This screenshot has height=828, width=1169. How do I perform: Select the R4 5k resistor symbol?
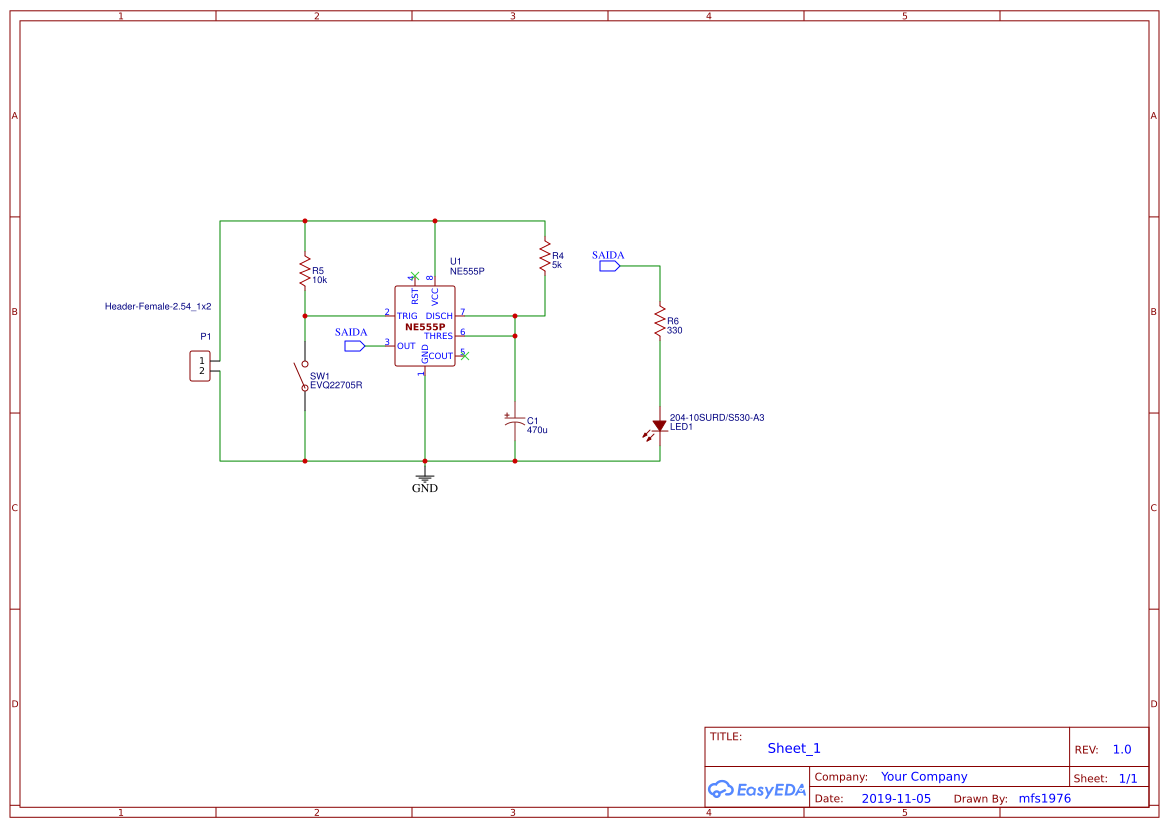tap(545, 255)
